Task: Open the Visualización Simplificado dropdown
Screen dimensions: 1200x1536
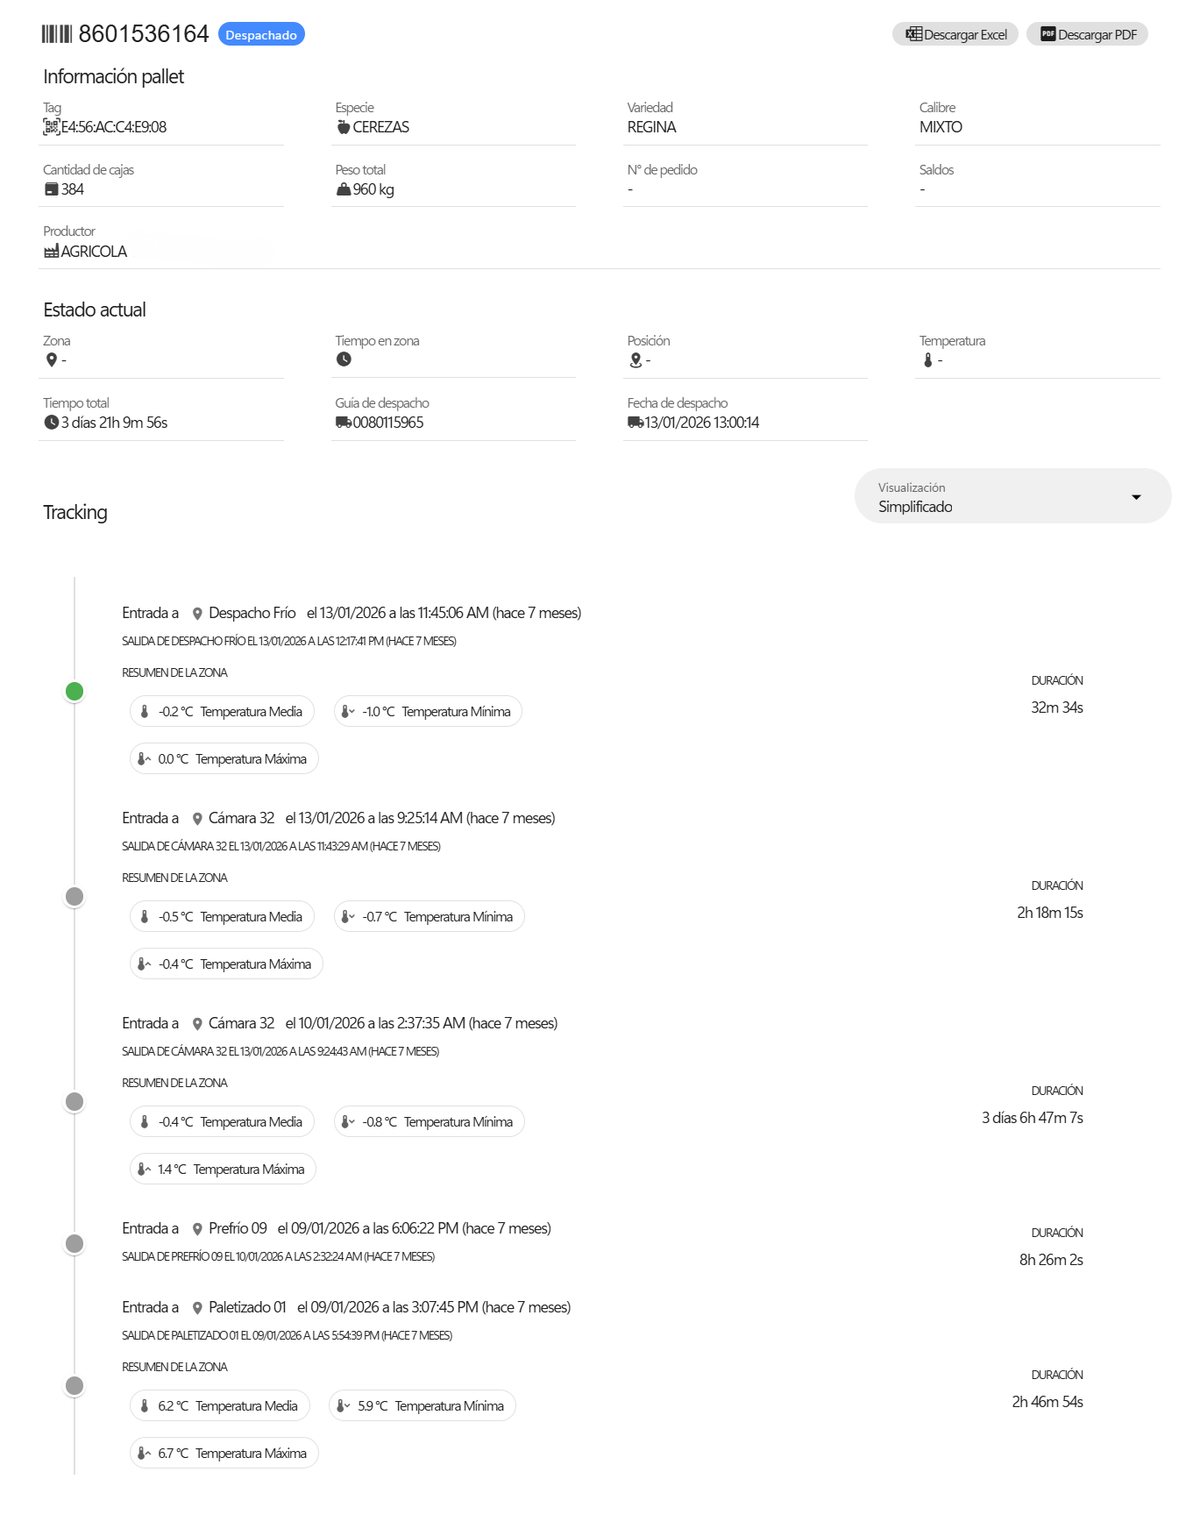Action: click(x=1012, y=496)
